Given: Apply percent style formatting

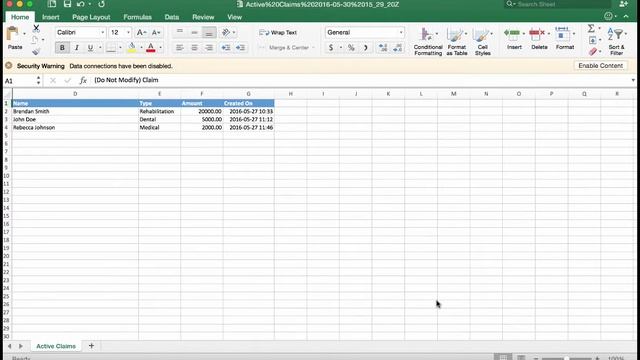Looking at the screenshot, I should click(x=351, y=48).
